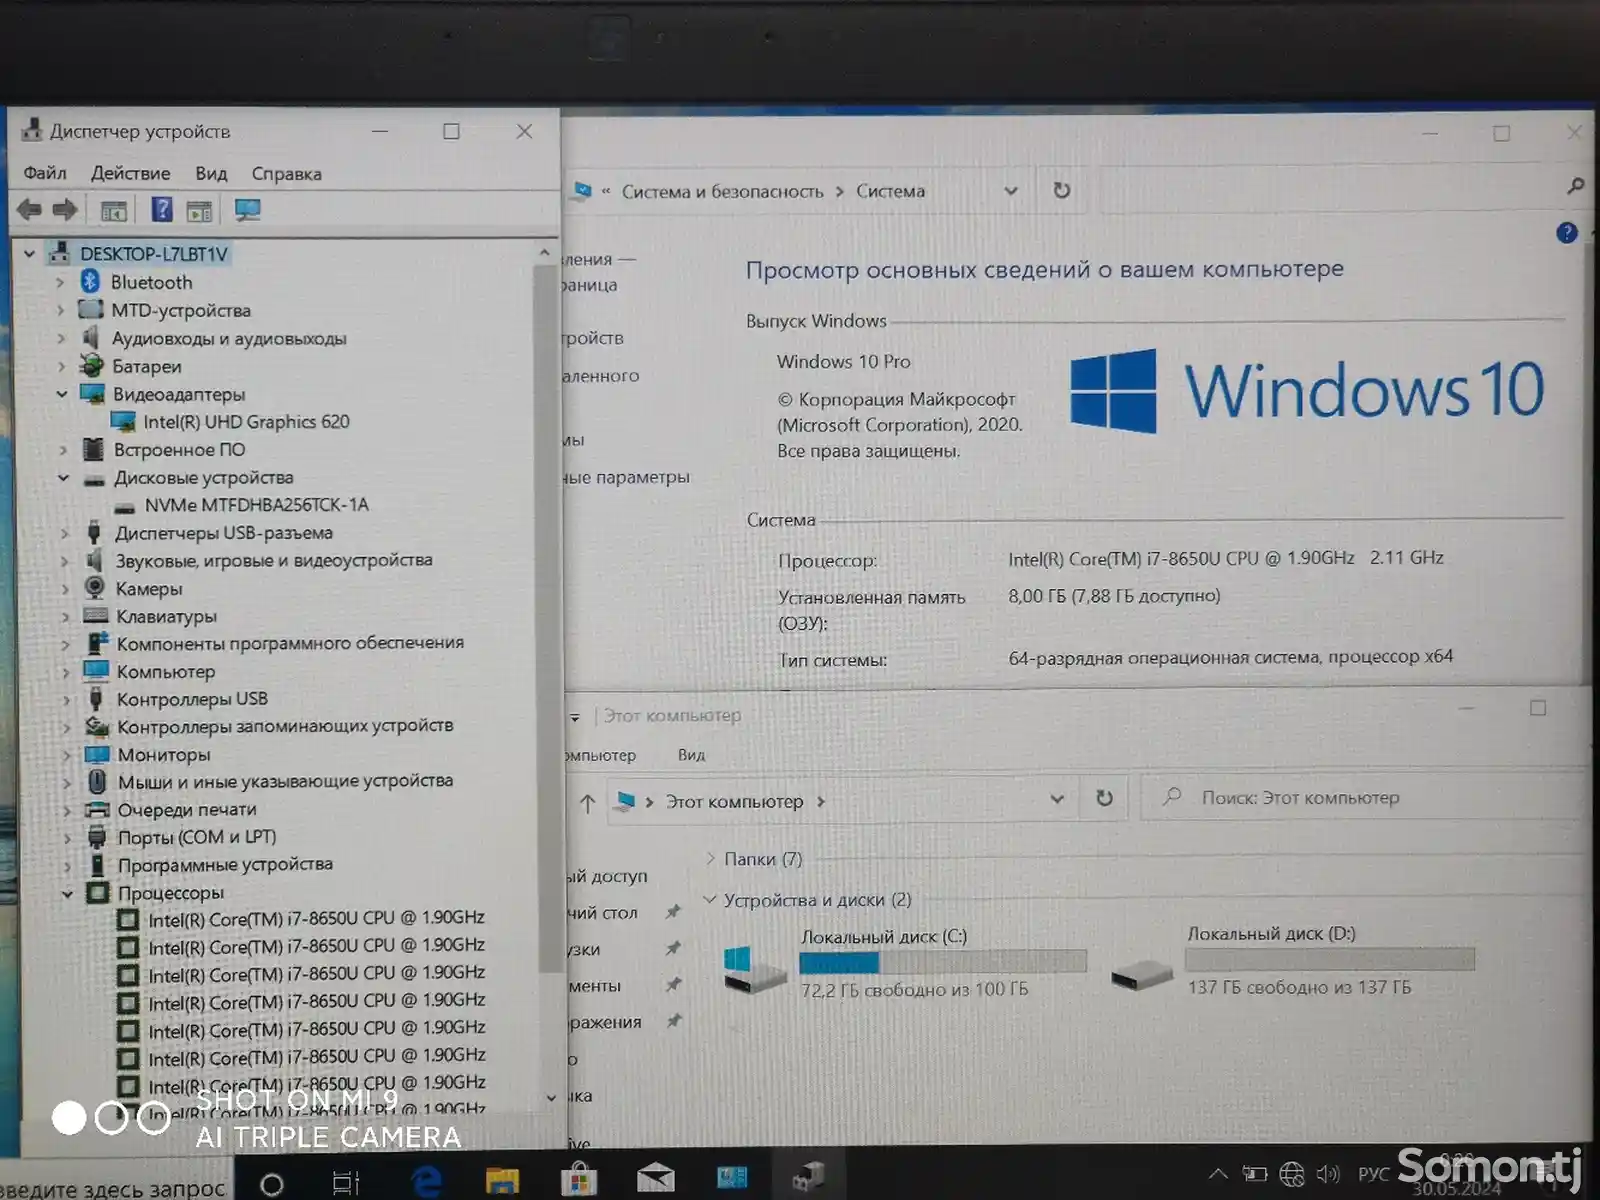Click the show/hide console tree toolbar icon
Screen dimensions: 1600x1200
[113, 211]
